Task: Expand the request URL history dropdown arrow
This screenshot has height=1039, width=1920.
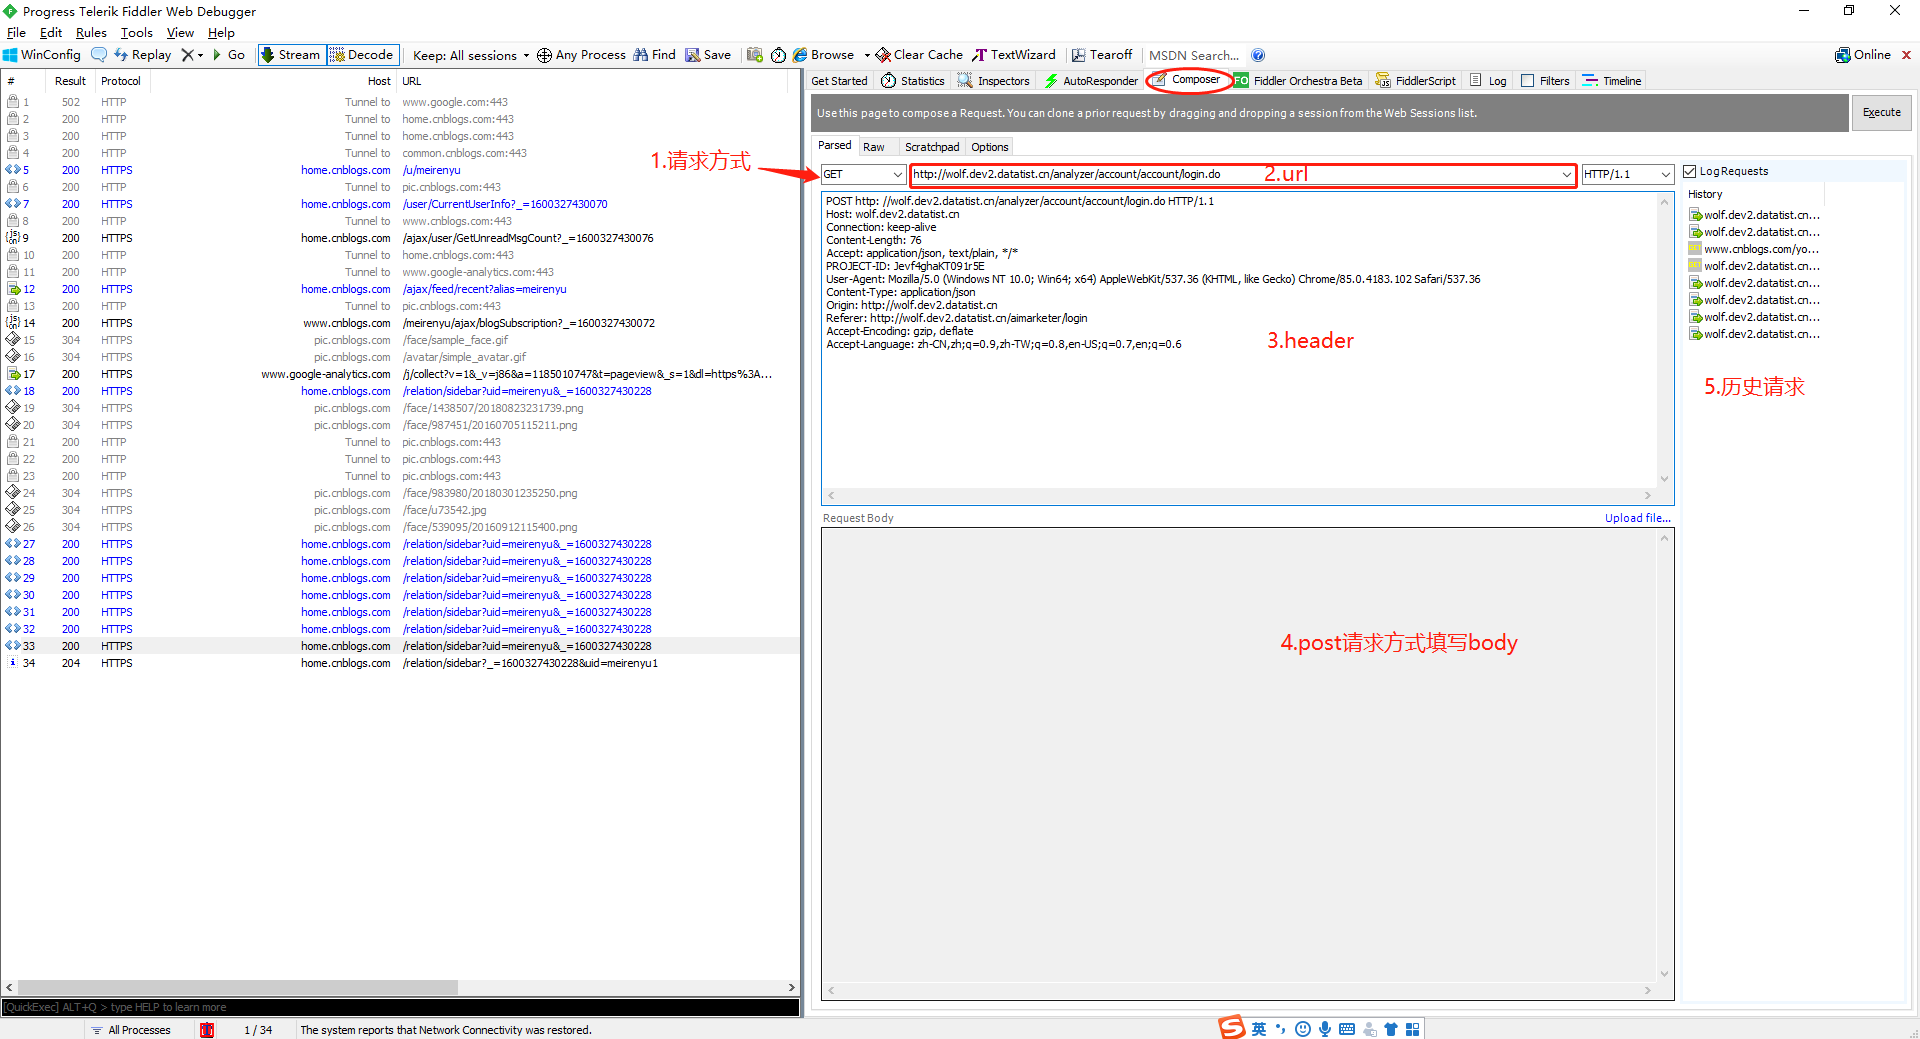Action: (1566, 175)
